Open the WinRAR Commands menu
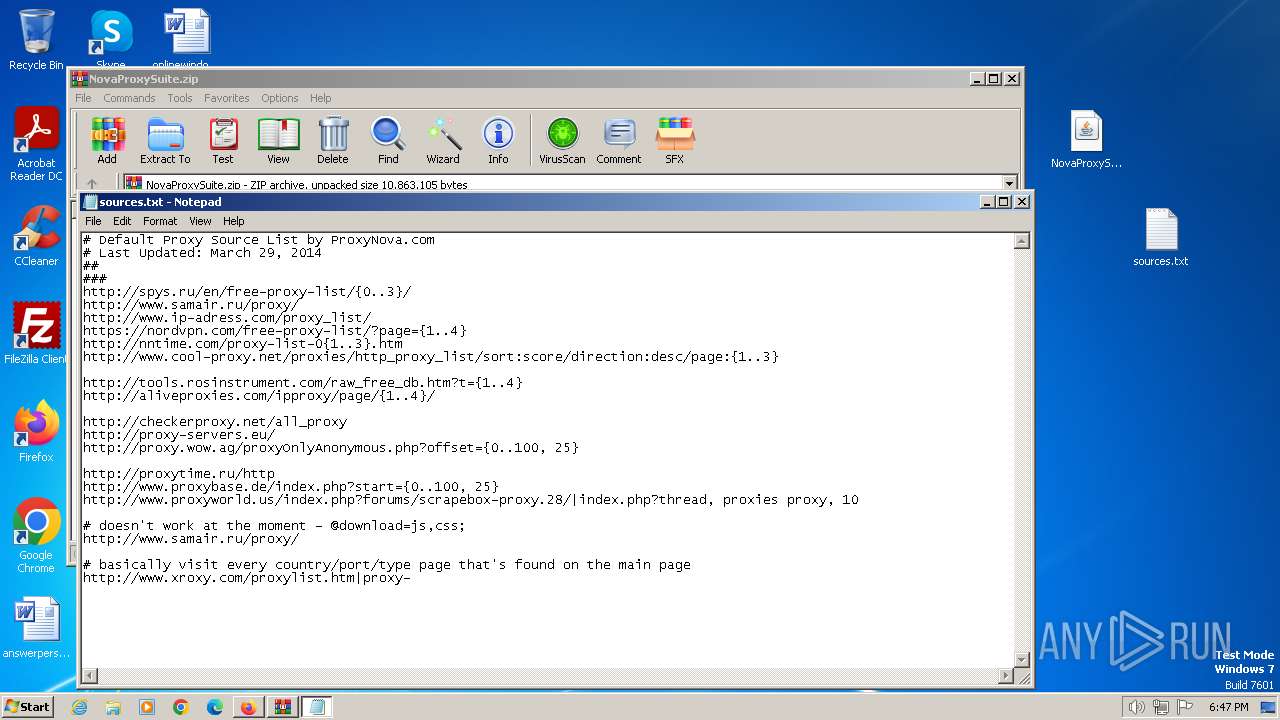The width and height of the screenshot is (1280, 720). coord(129,98)
